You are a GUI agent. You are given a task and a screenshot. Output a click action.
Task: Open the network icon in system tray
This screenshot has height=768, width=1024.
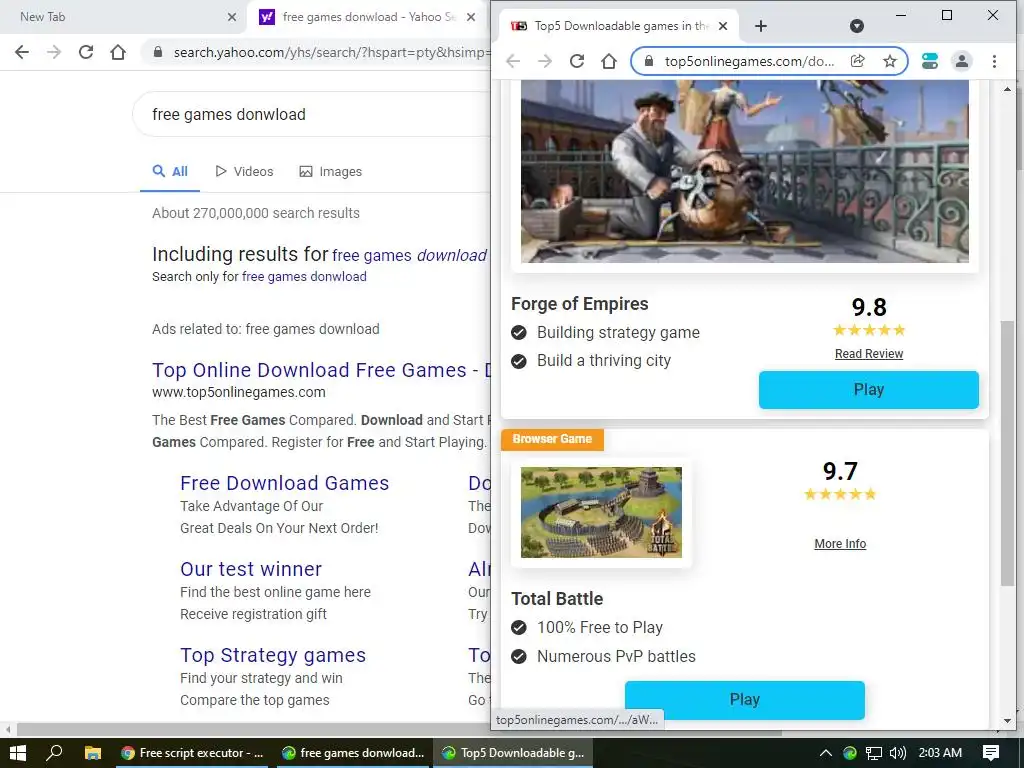point(873,753)
